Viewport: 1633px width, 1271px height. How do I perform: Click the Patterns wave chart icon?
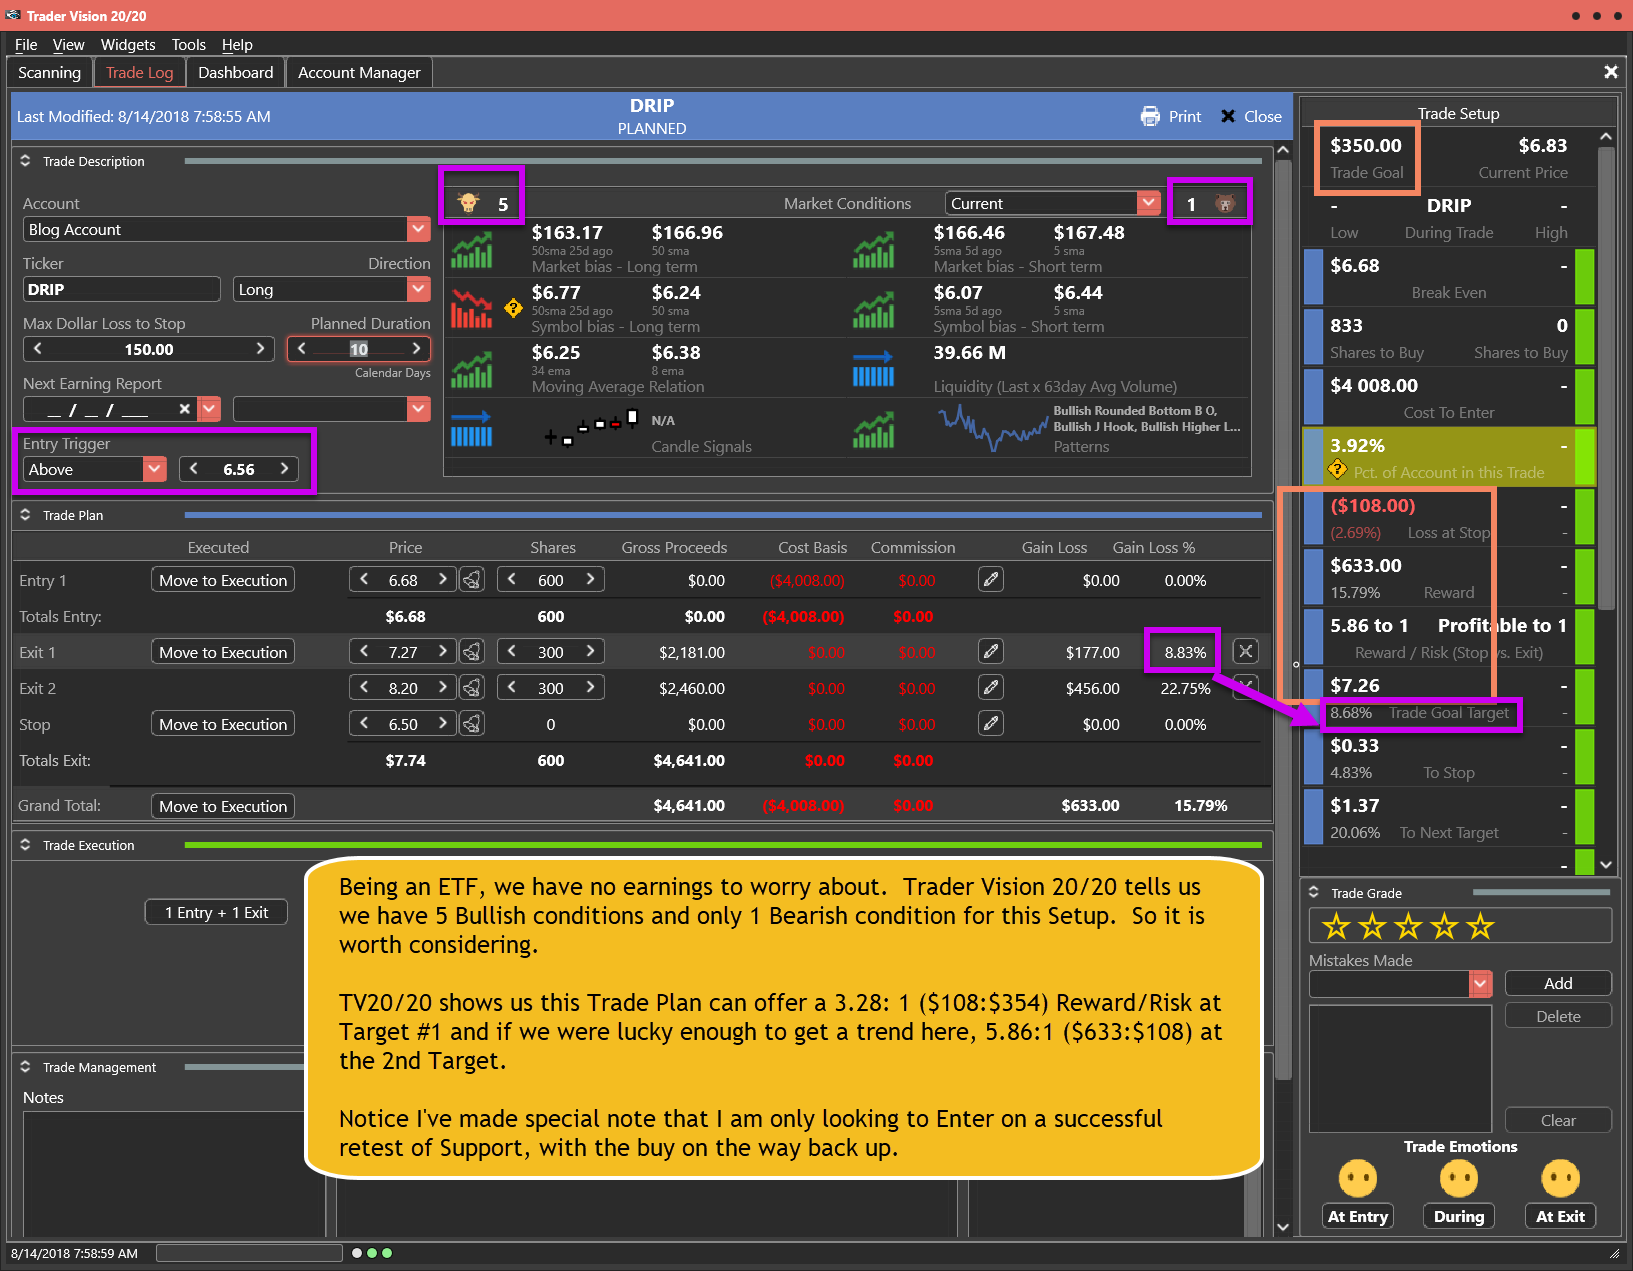pyautogui.click(x=993, y=428)
